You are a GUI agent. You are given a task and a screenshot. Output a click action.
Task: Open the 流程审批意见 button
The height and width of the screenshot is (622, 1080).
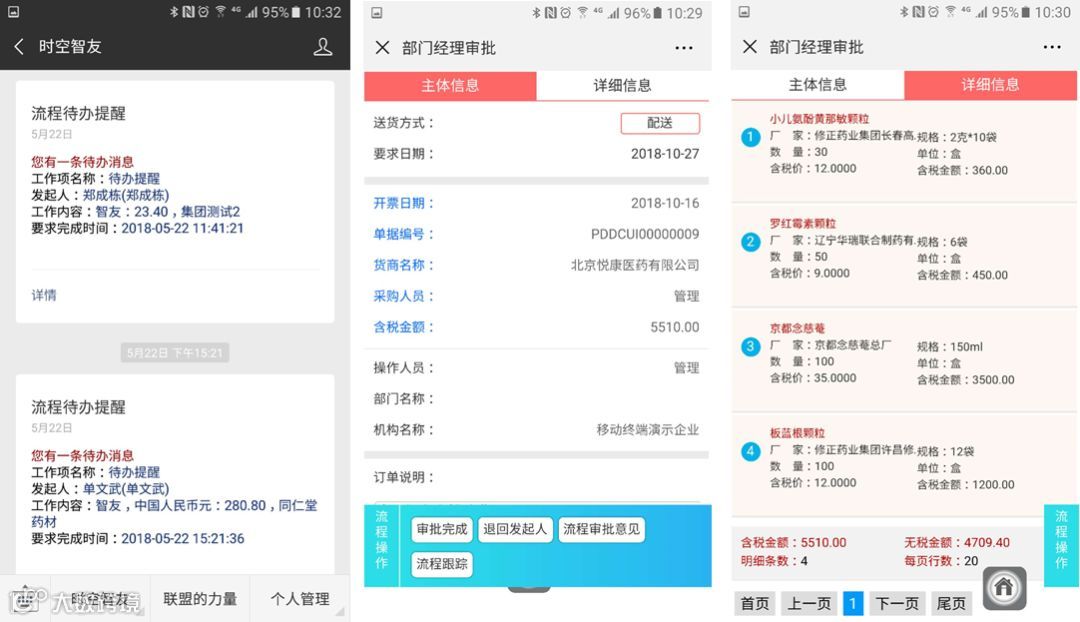point(601,529)
